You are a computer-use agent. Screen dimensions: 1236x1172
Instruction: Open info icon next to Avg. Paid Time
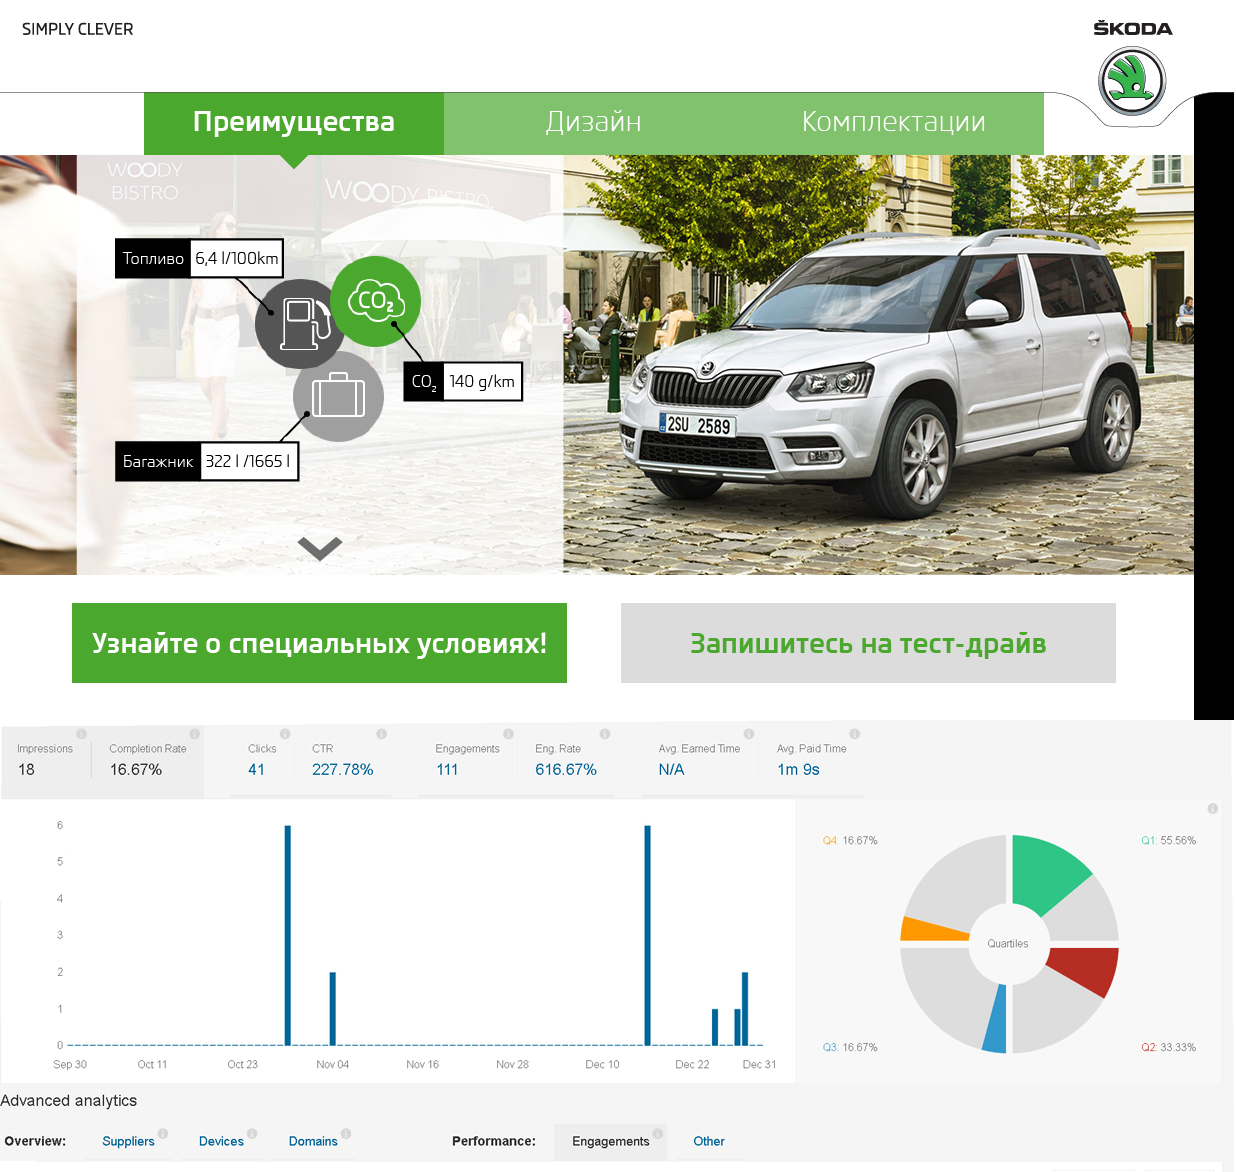coord(854,734)
